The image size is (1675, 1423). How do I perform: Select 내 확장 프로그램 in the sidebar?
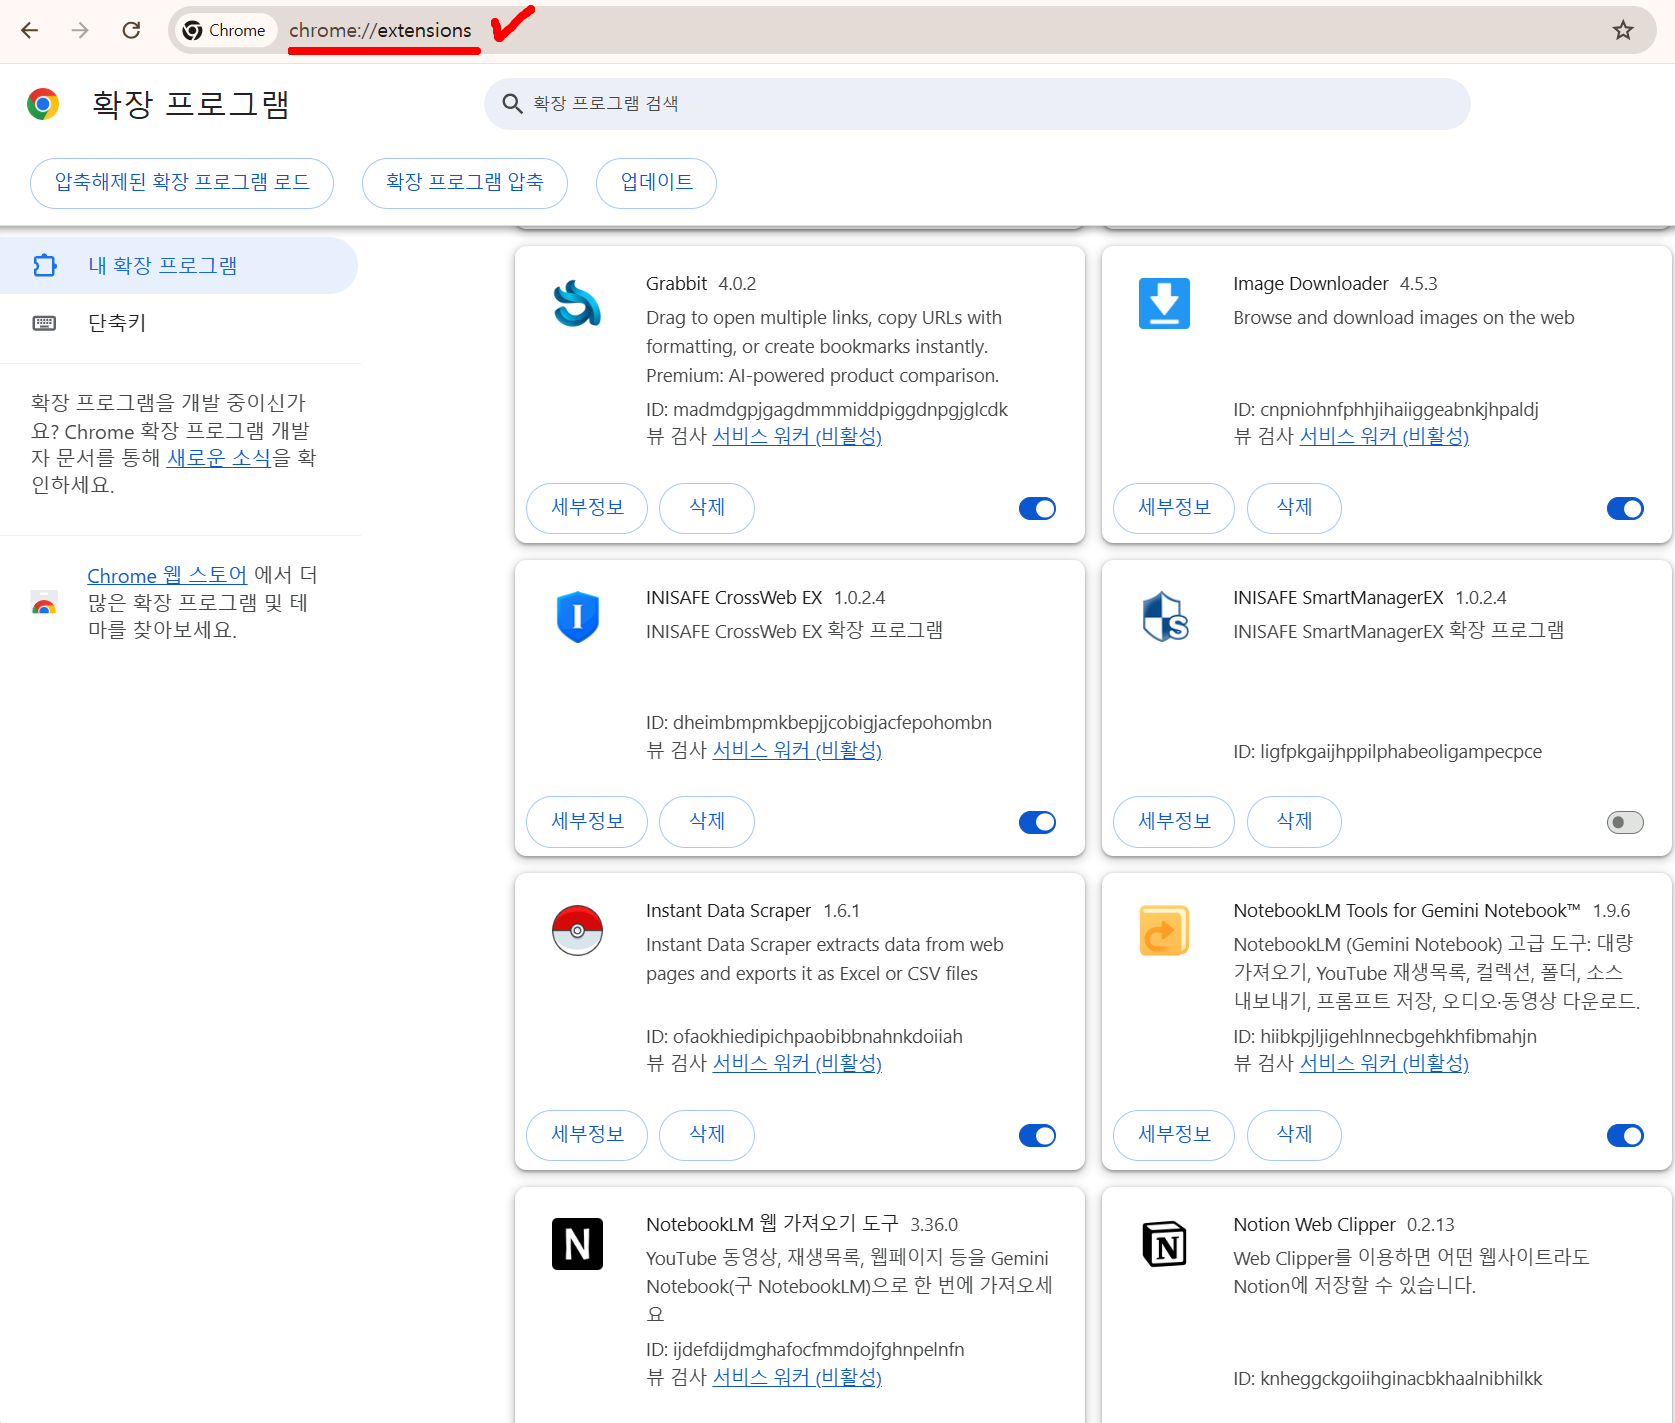tap(178, 265)
